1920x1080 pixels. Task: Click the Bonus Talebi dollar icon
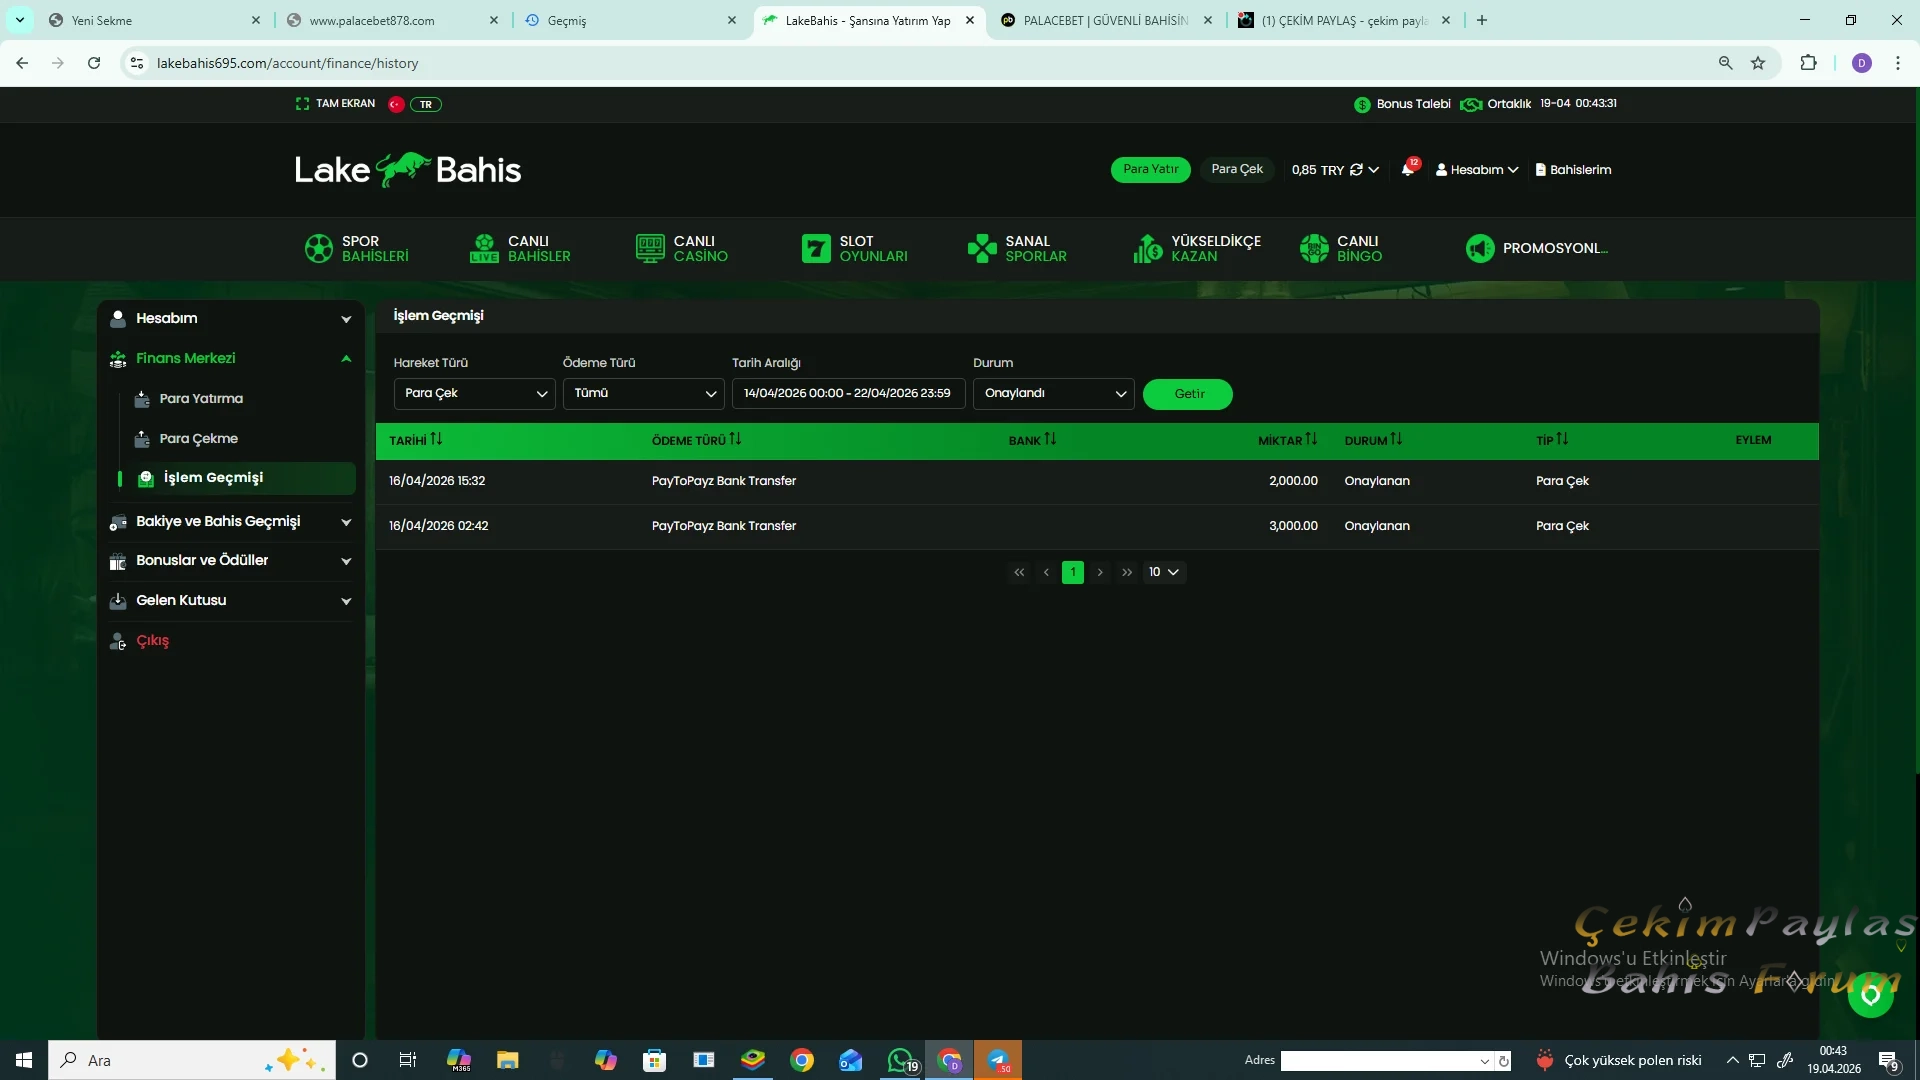(x=1362, y=104)
